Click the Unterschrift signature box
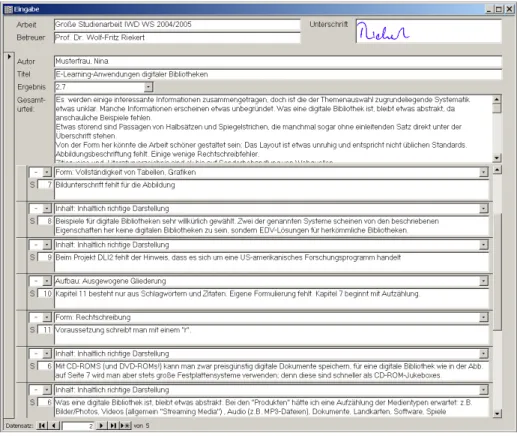 [429, 31]
